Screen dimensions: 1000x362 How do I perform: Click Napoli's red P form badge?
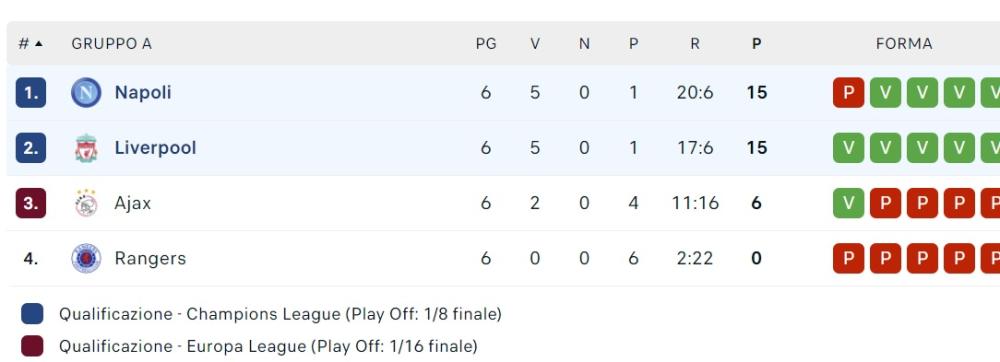848,92
